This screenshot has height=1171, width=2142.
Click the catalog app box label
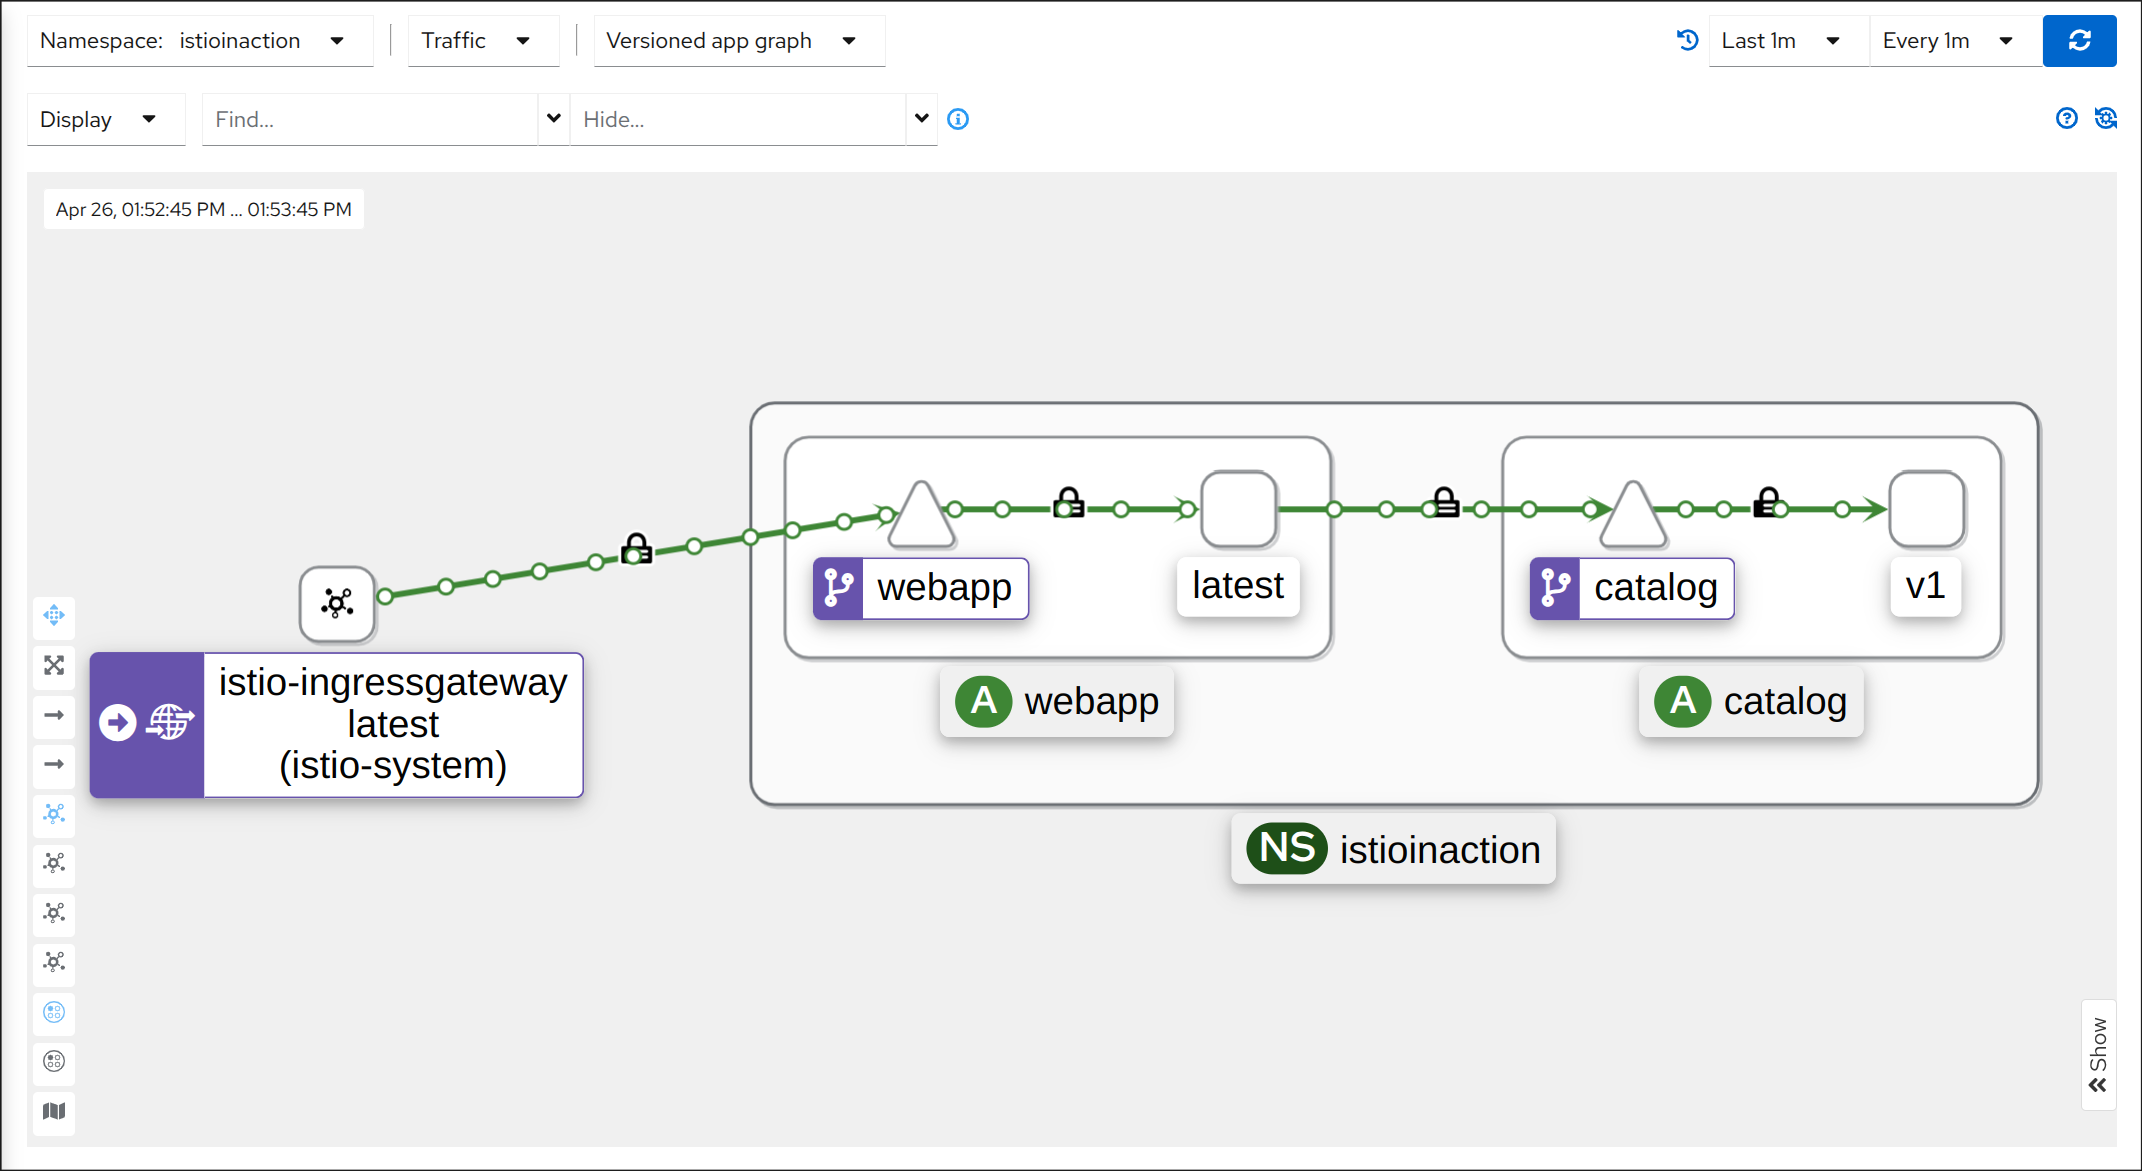tap(1751, 701)
